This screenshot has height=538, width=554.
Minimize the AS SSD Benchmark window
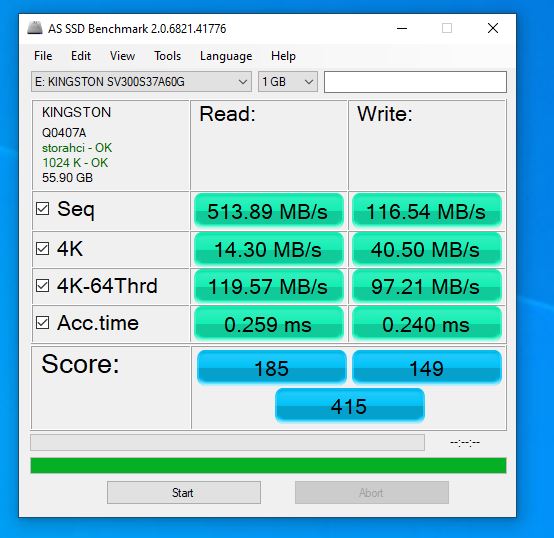point(402,28)
